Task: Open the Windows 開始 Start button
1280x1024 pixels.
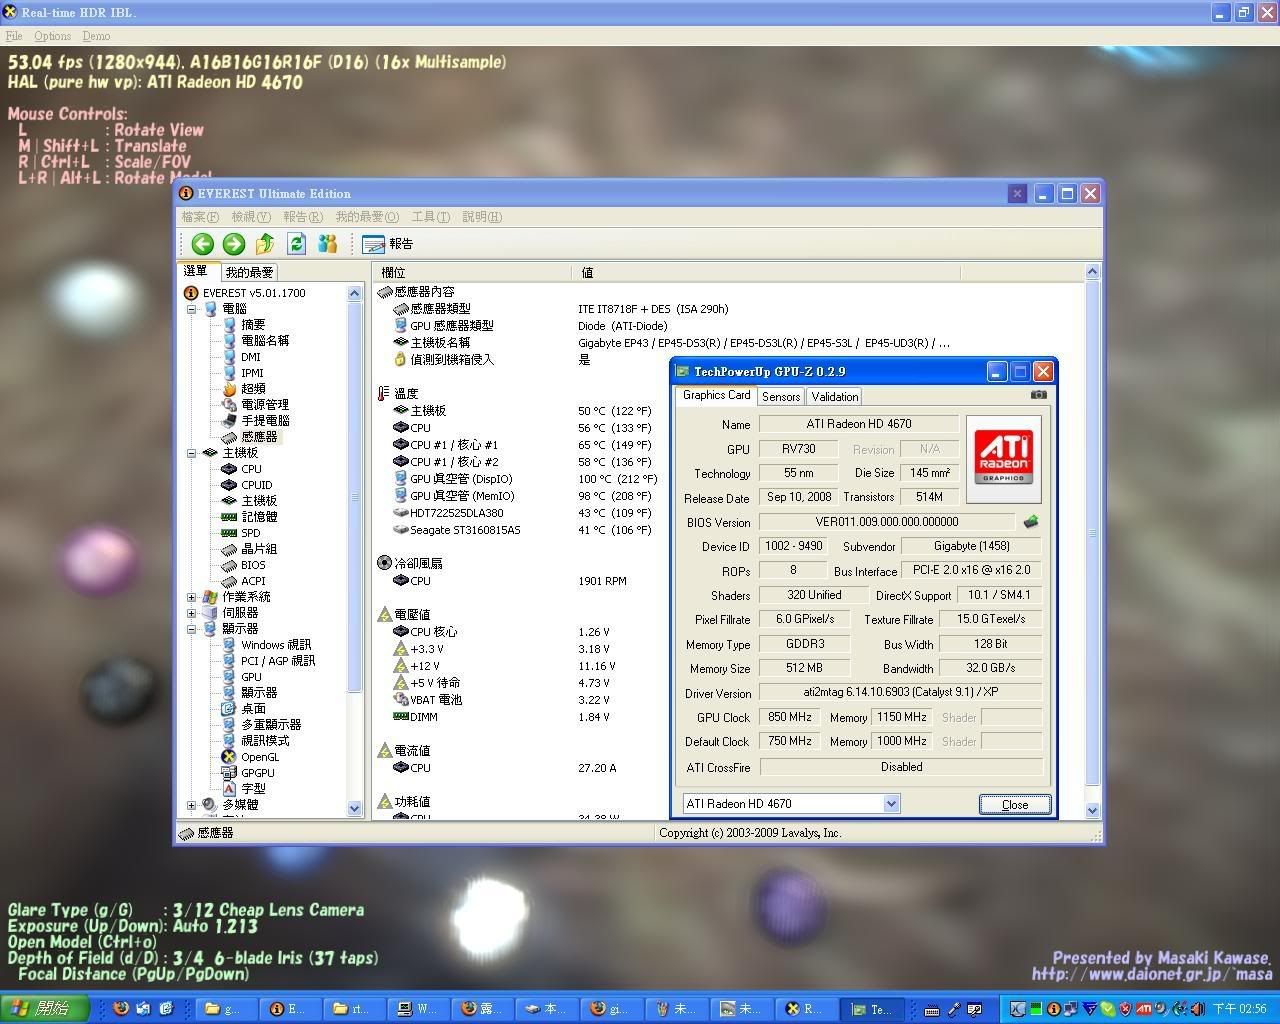Action: (x=45, y=1008)
